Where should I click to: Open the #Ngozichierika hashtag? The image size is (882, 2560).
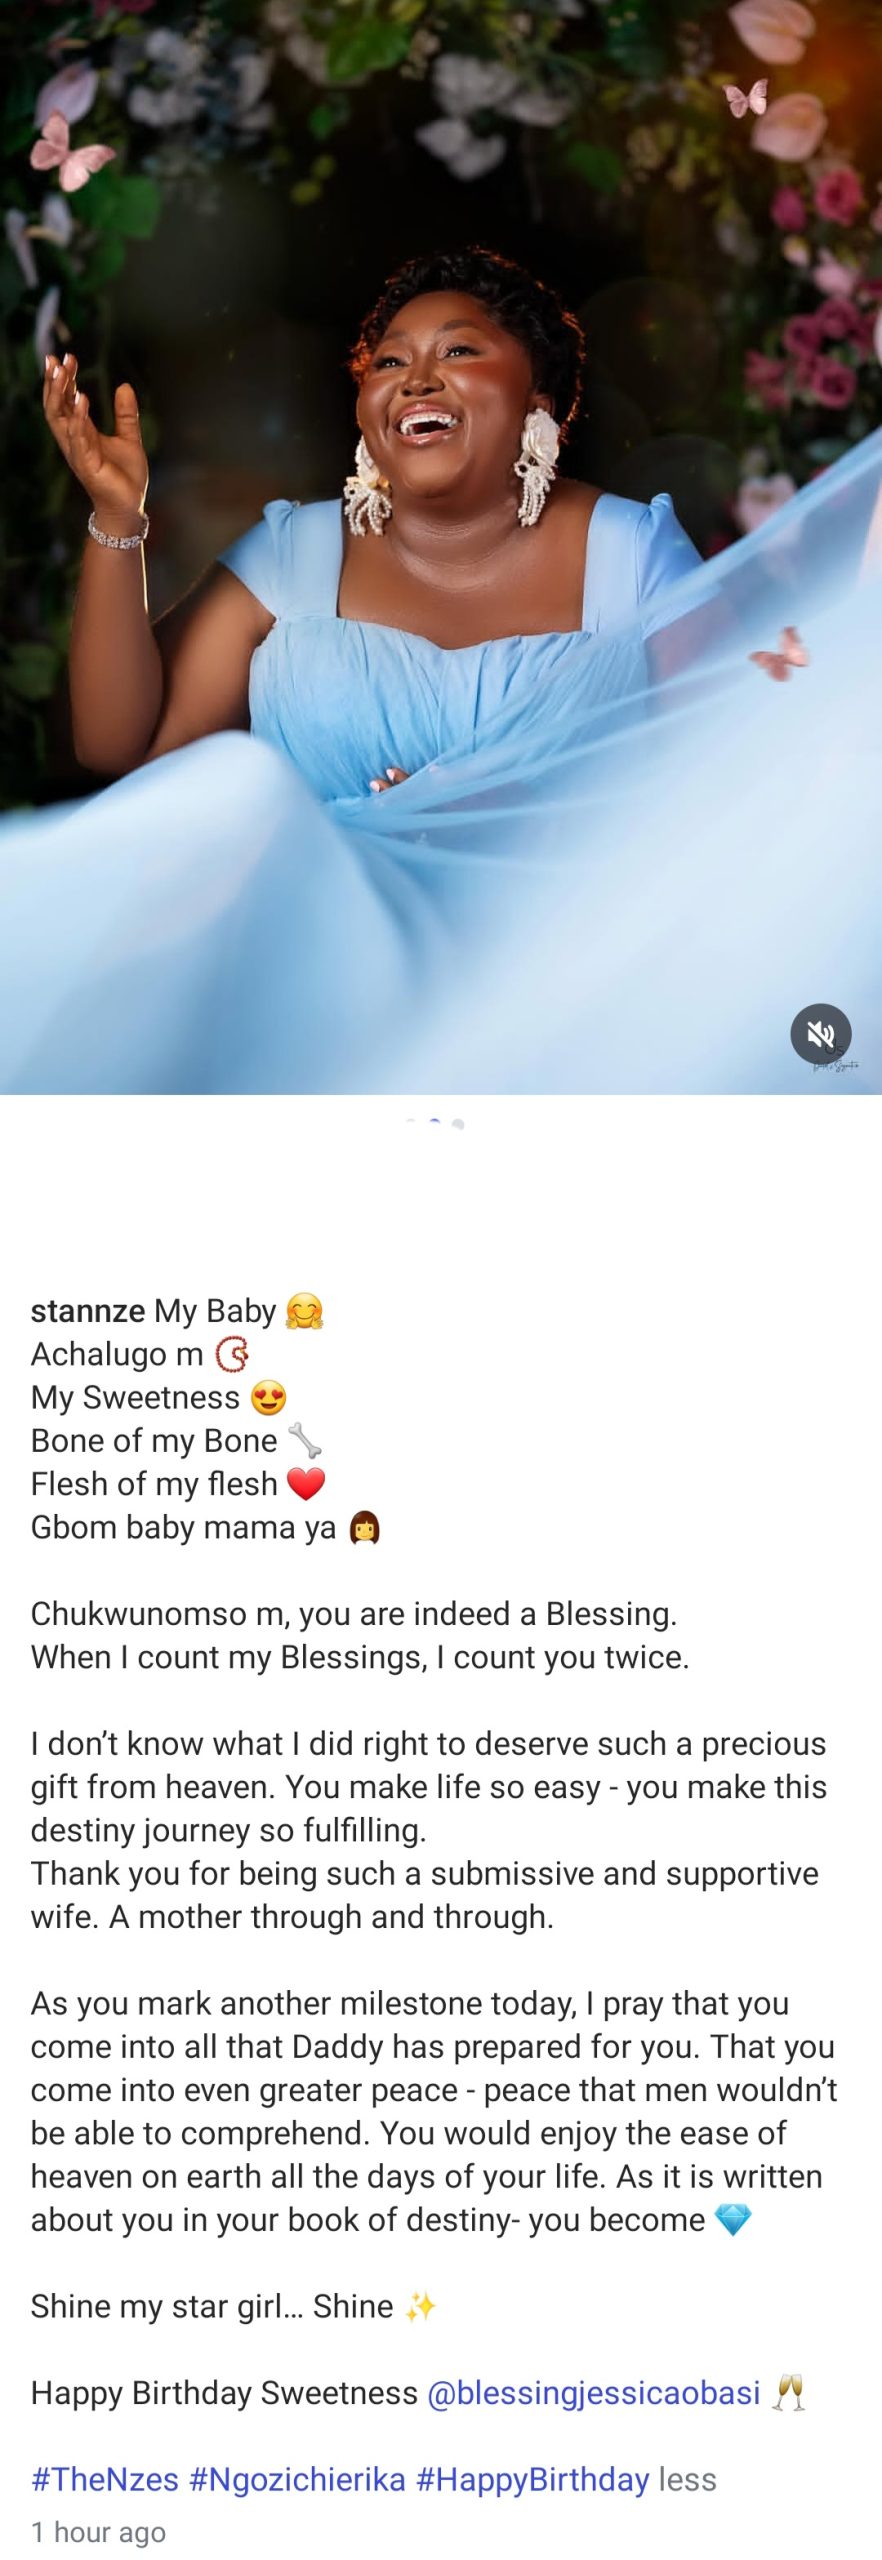(x=297, y=2479)
